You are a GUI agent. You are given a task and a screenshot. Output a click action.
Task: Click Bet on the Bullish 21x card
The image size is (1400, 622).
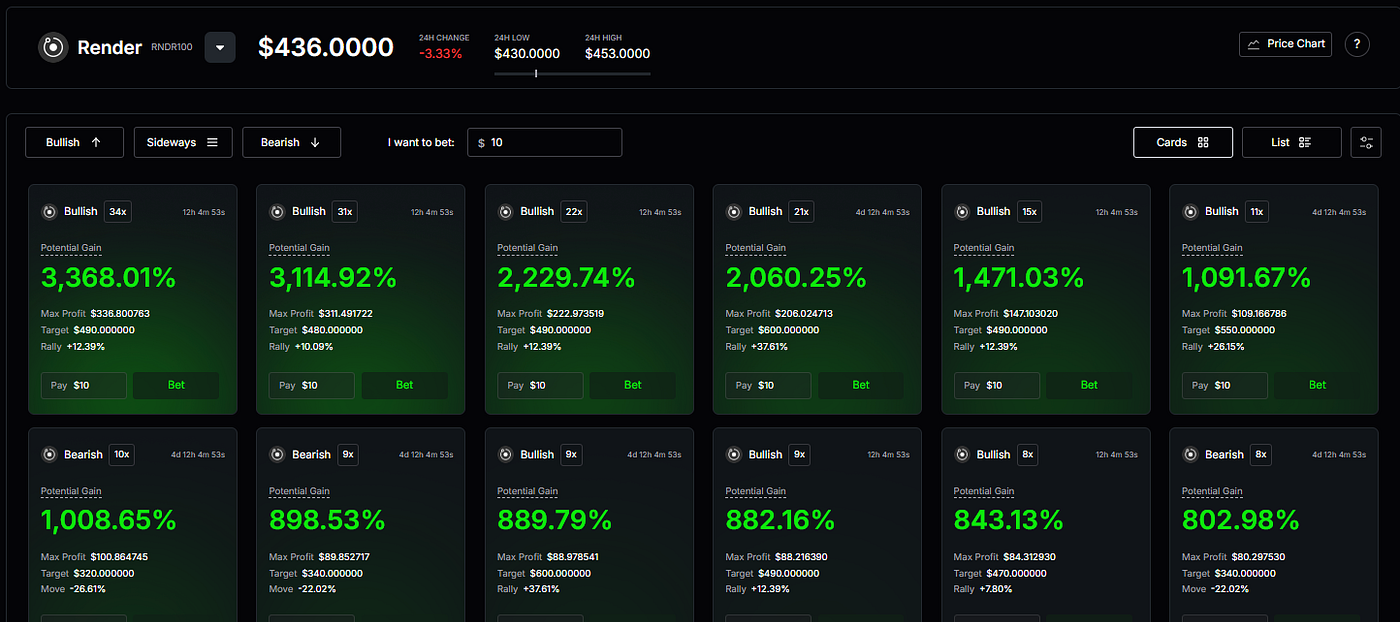tap(861, 385)
